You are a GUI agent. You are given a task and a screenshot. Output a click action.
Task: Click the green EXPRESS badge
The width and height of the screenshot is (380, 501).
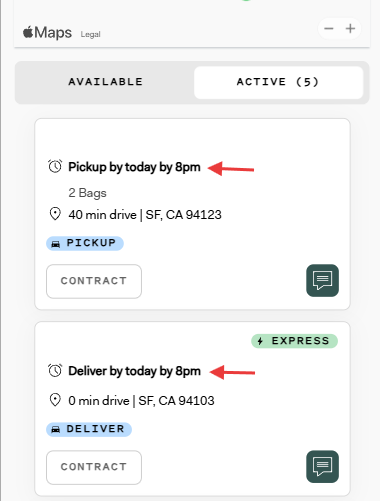(x=294, y=341)
